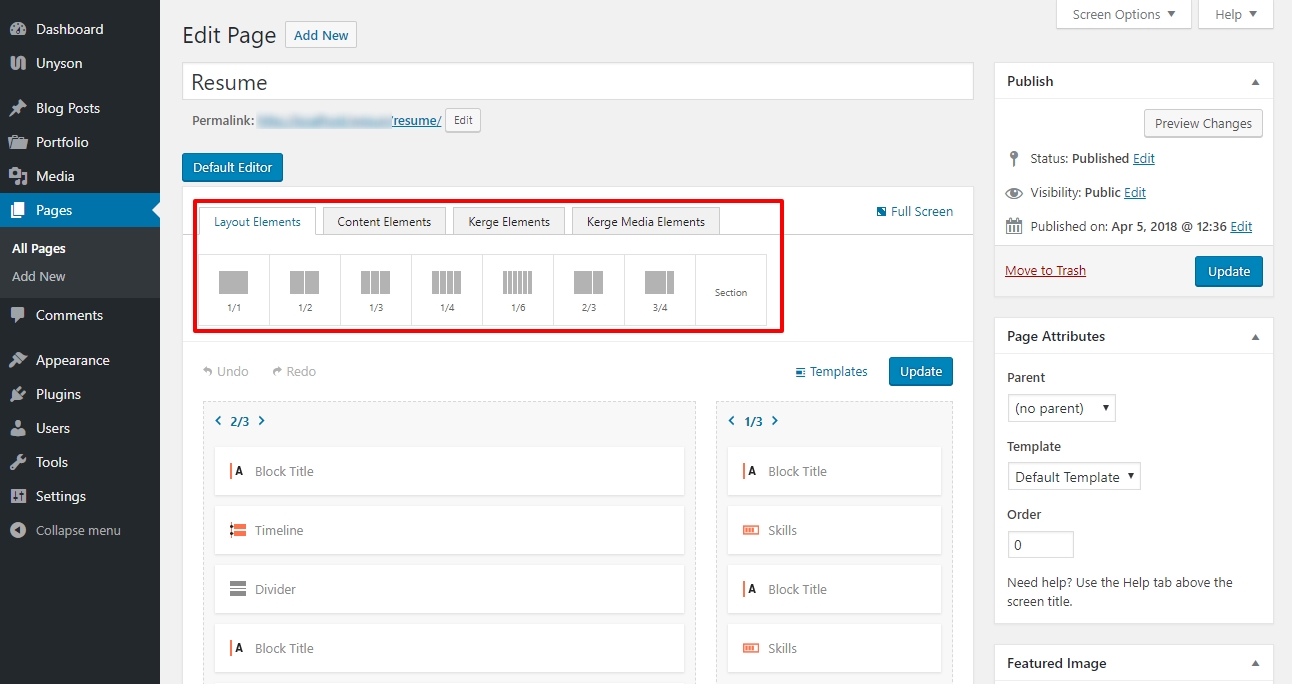
Task: Click the Full Screen icon
Action: [x=881, y=212]
